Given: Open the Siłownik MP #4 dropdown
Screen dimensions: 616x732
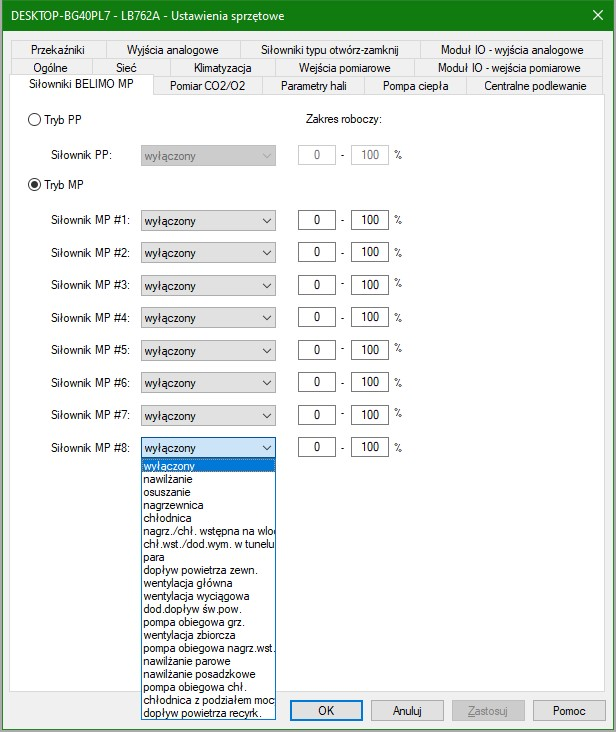Looking at the screenshot, I should (x=208, y=318).
